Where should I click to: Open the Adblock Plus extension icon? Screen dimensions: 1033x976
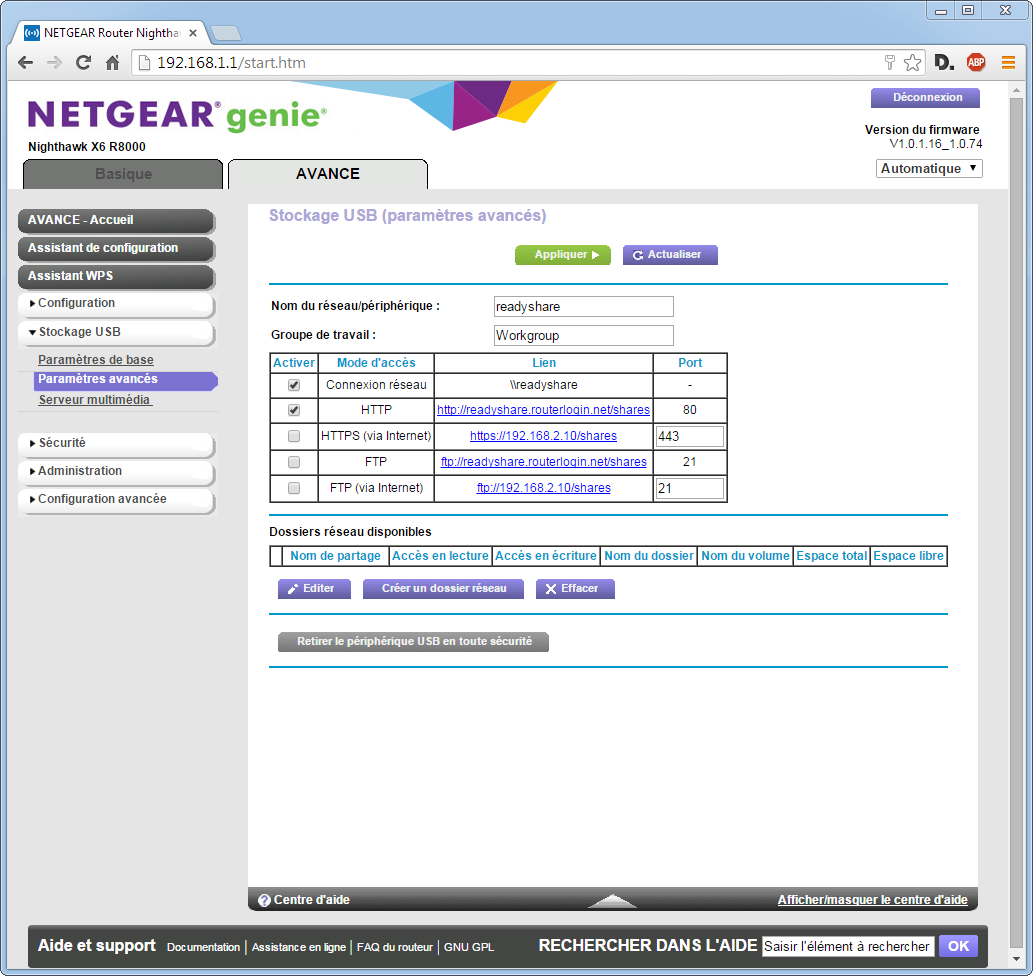975,63
